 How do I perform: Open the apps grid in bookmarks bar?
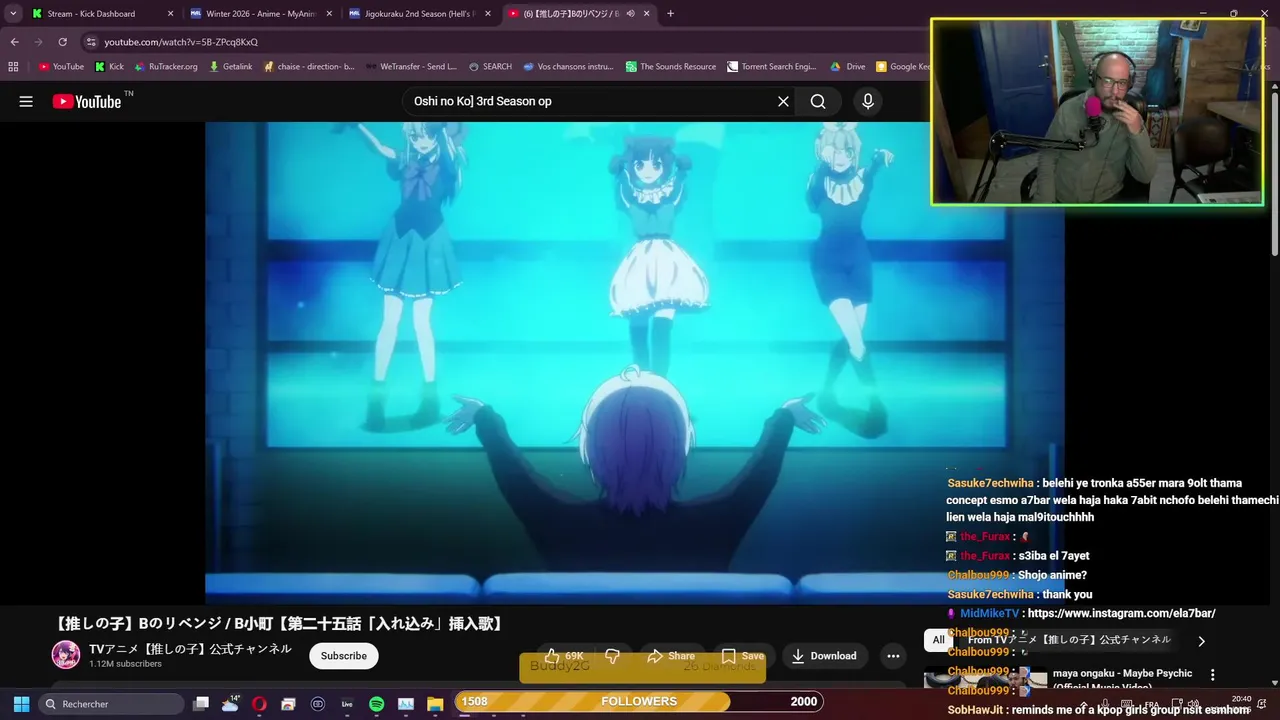[x=13, y=67]
